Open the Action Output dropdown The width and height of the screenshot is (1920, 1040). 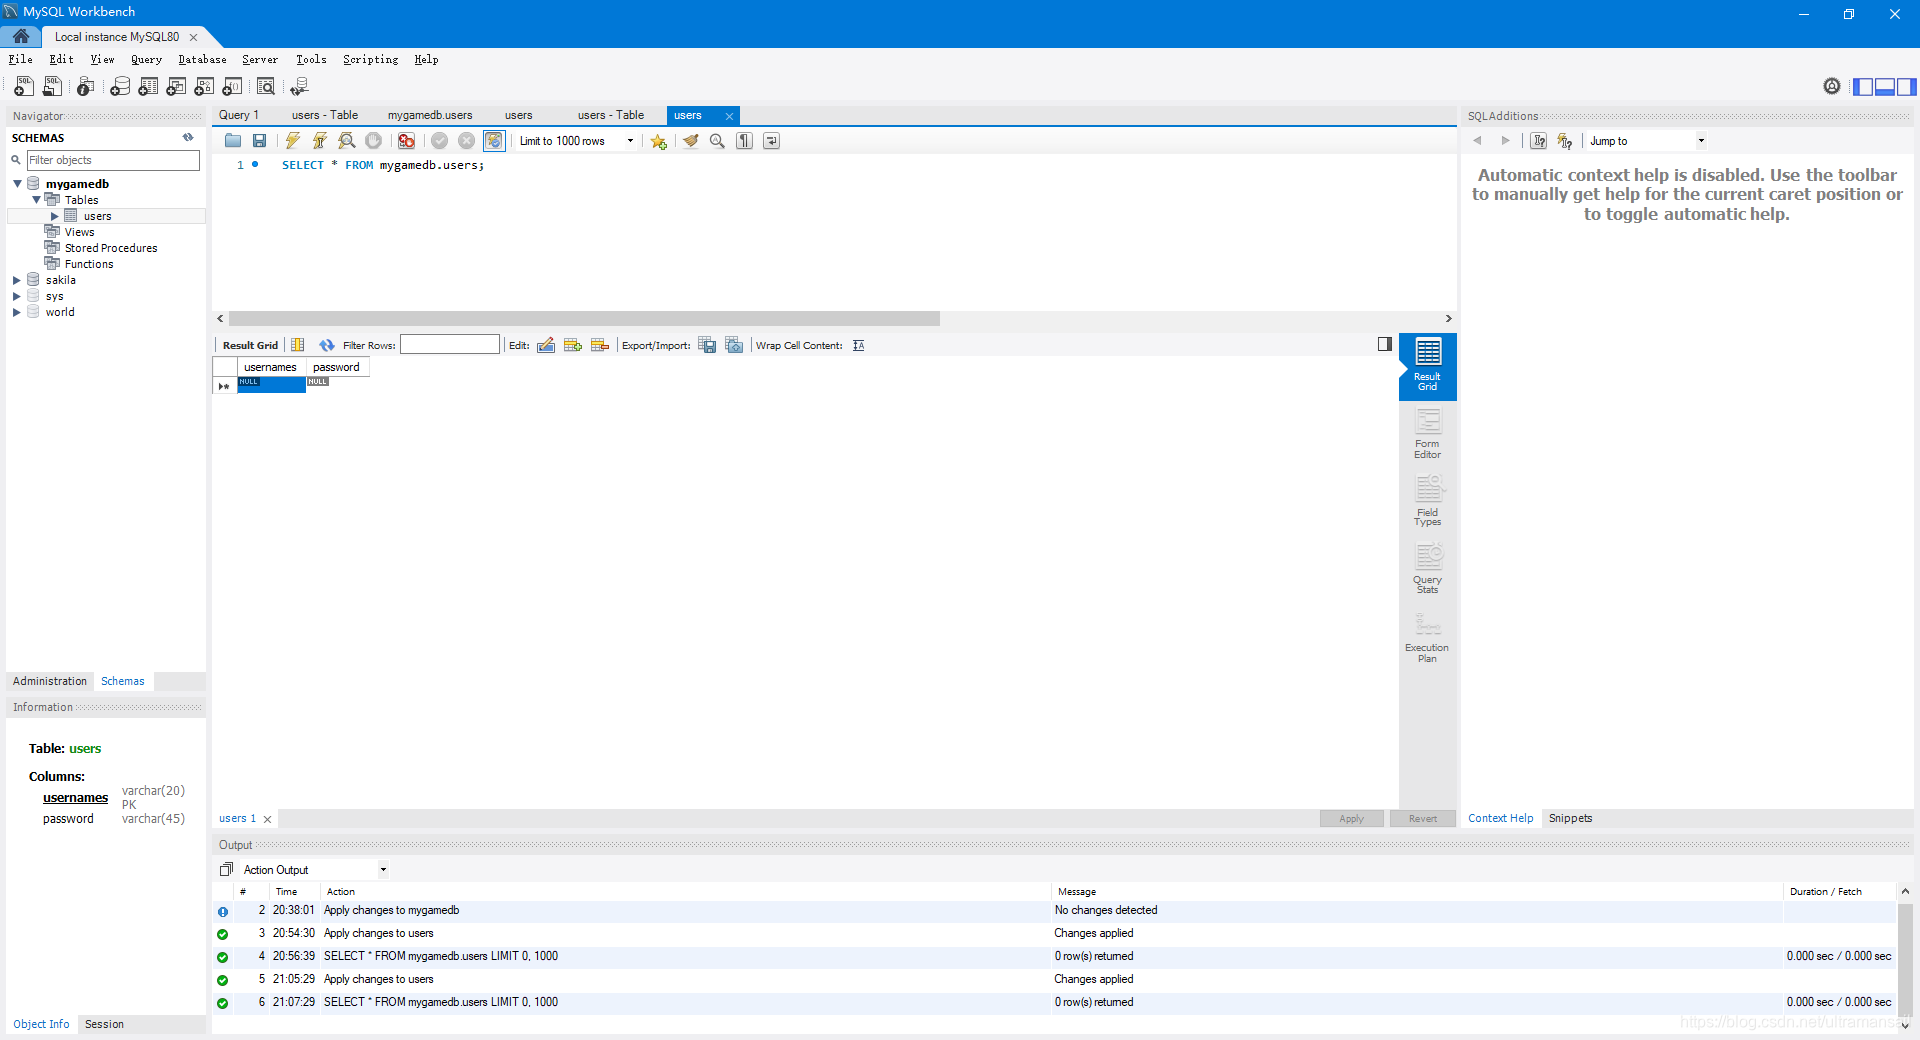pos(315,870)
